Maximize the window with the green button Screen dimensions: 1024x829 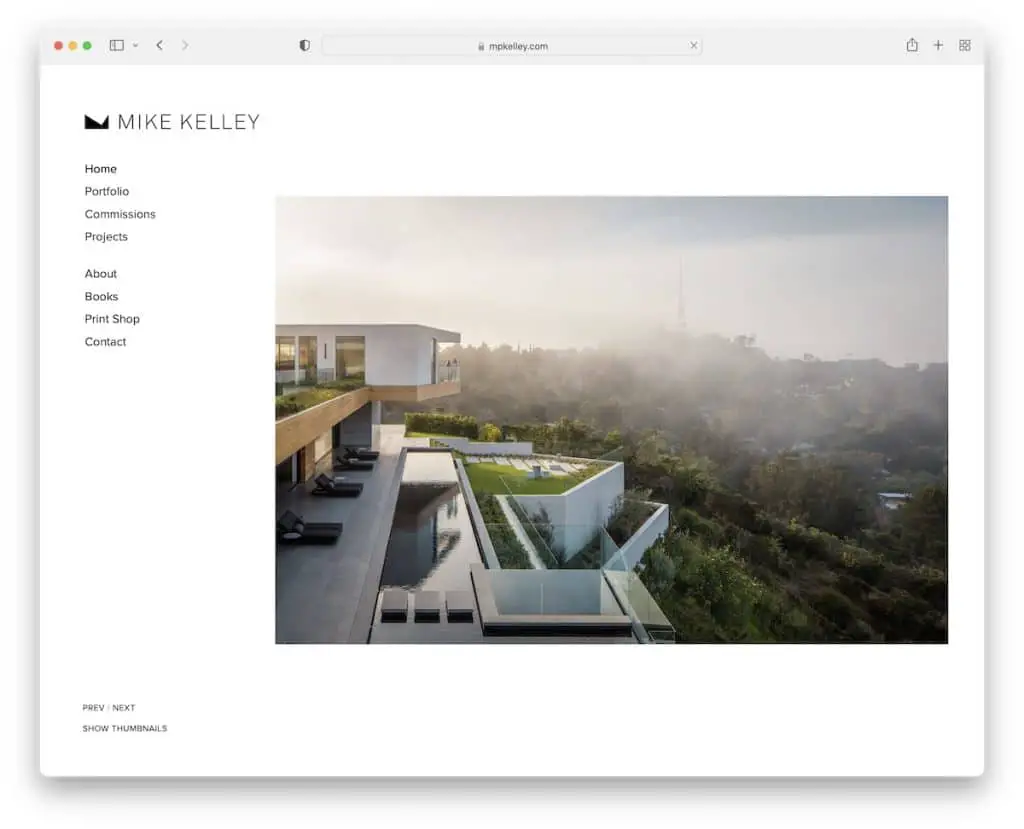click(87, 46)
